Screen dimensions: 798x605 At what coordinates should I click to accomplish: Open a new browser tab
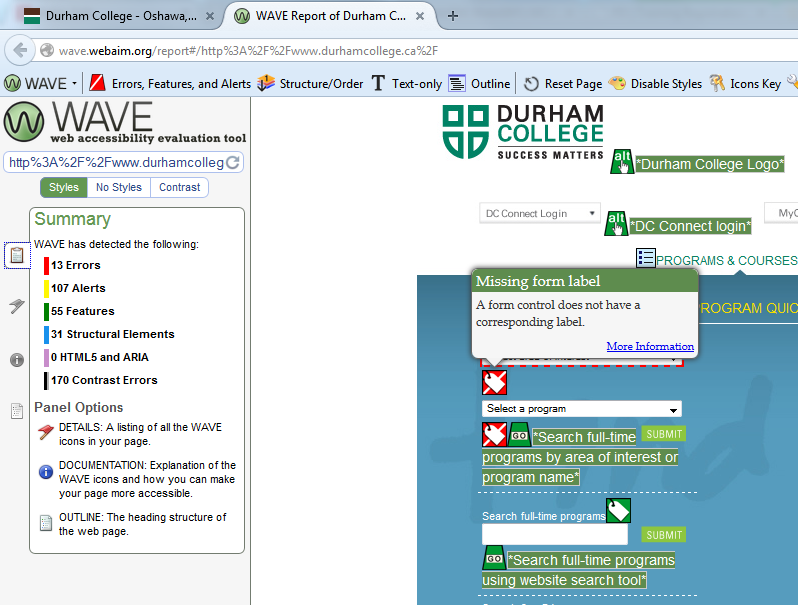[x=452, y=16]
